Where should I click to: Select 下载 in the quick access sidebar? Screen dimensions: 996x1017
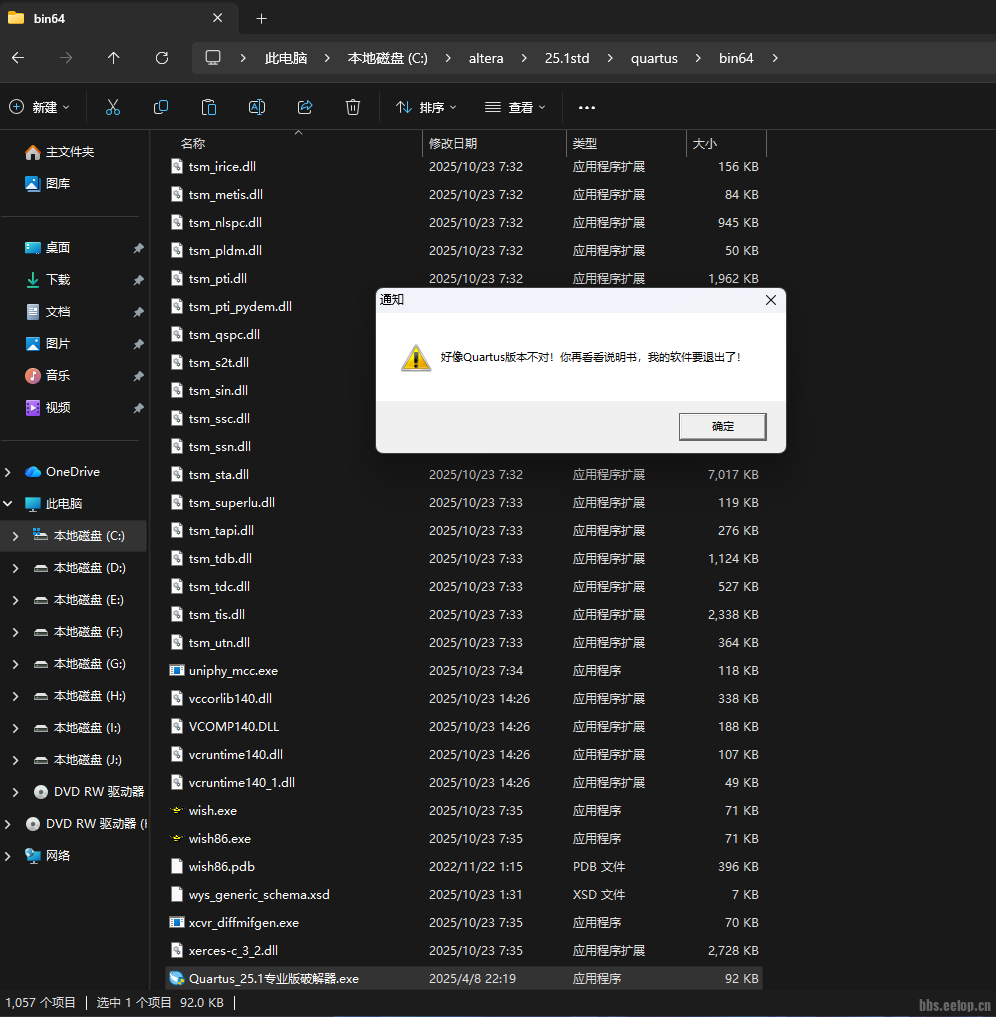(58, 280)
